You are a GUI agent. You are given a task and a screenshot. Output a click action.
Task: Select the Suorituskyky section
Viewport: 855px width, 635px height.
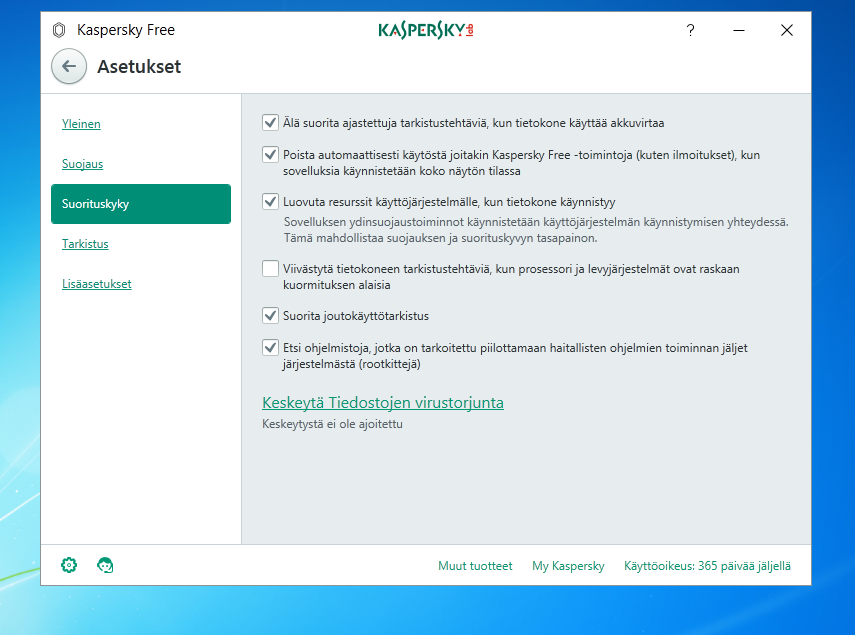[x=141, y=204]
